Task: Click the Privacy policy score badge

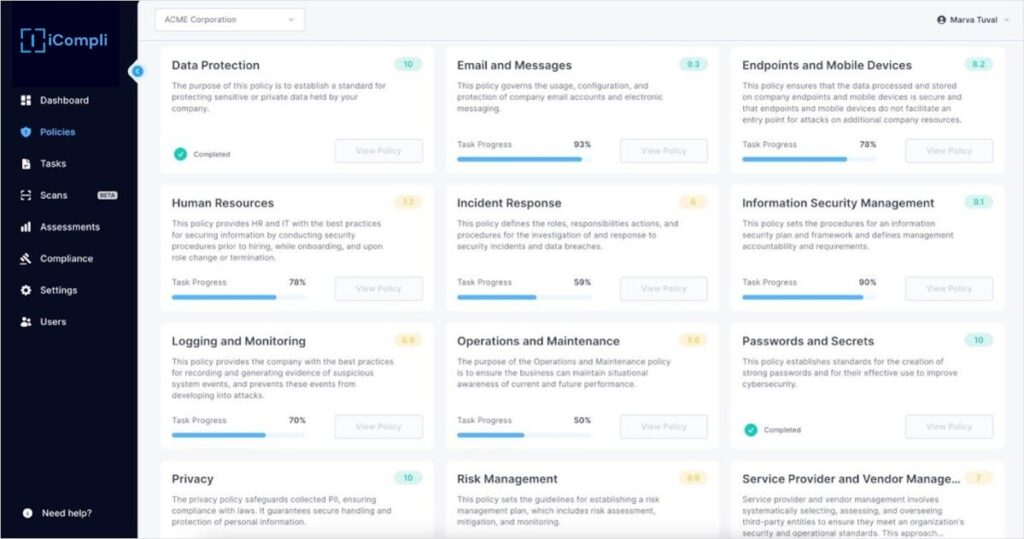Action: [408, 478]
